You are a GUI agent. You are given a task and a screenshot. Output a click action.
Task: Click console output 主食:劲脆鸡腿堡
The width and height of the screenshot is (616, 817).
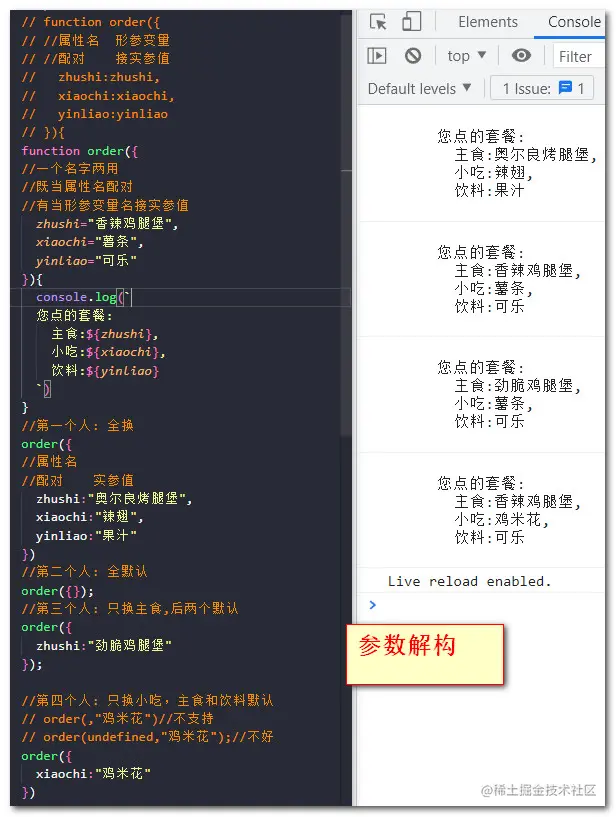pyautogui.click(x=518, y=386)
